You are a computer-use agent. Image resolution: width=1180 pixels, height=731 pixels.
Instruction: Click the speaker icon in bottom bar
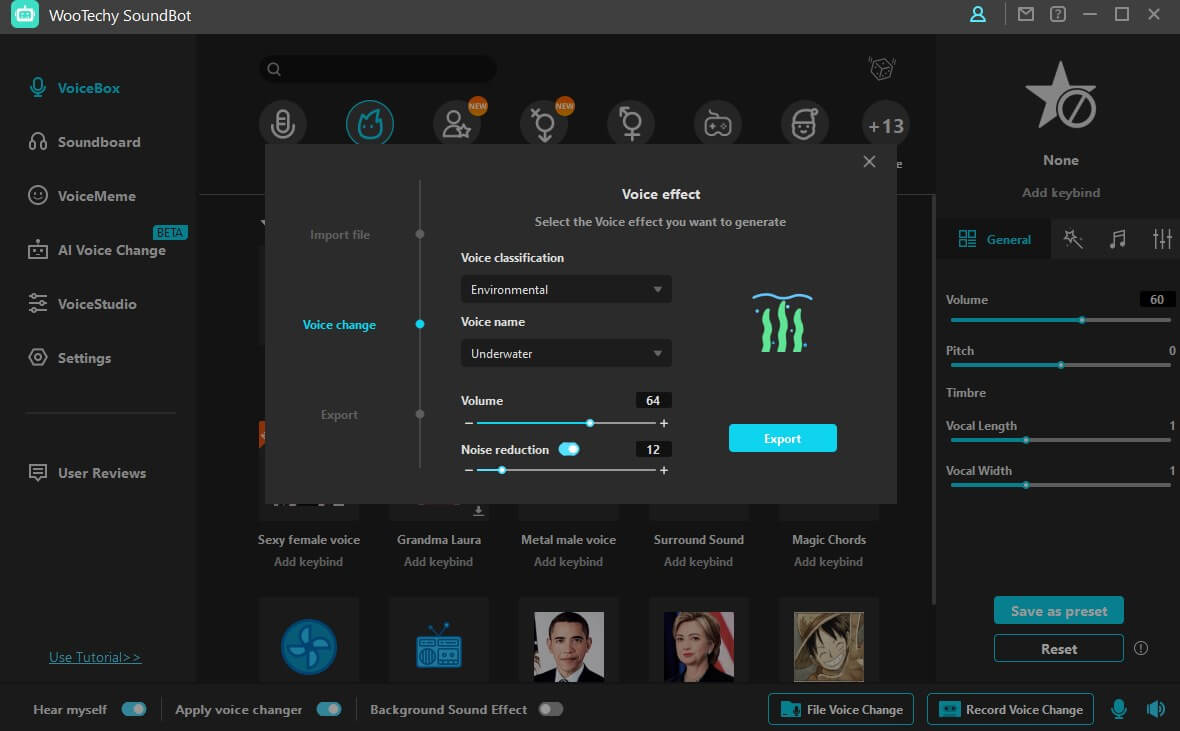(x=1156, y=709)
